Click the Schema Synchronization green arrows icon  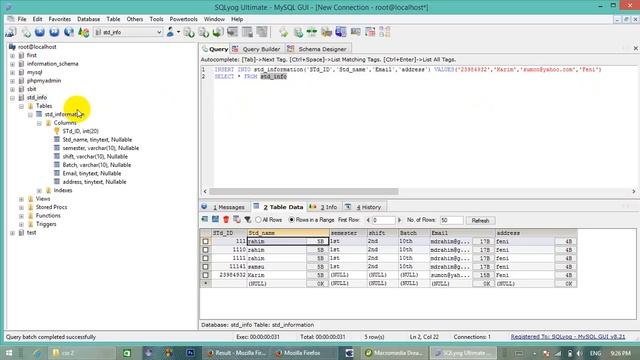pos(312,32)
